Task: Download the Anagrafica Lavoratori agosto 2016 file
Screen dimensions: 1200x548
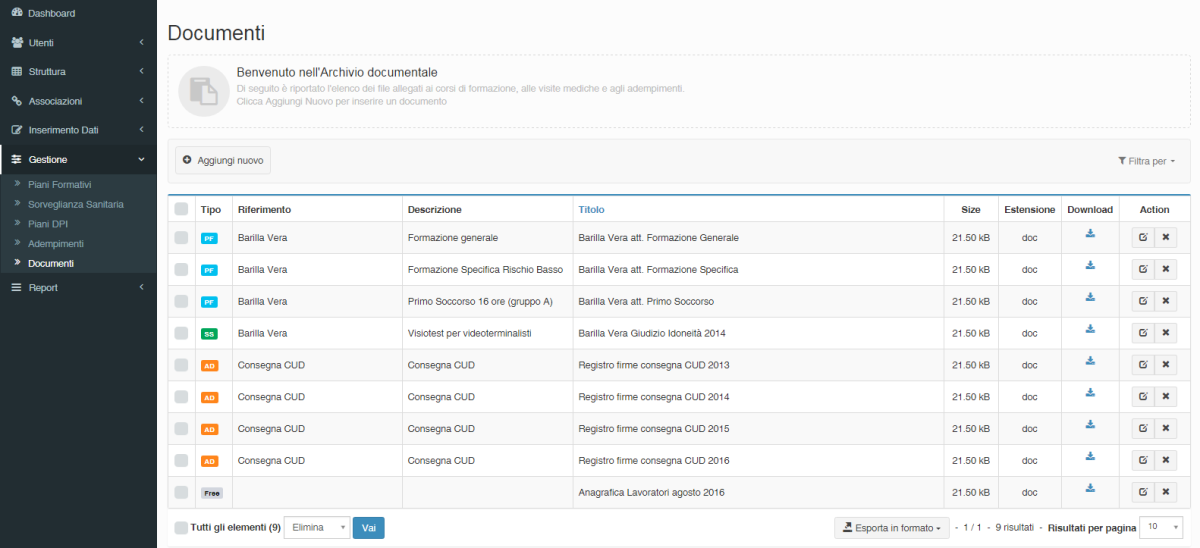Action: coord(1090,489)
